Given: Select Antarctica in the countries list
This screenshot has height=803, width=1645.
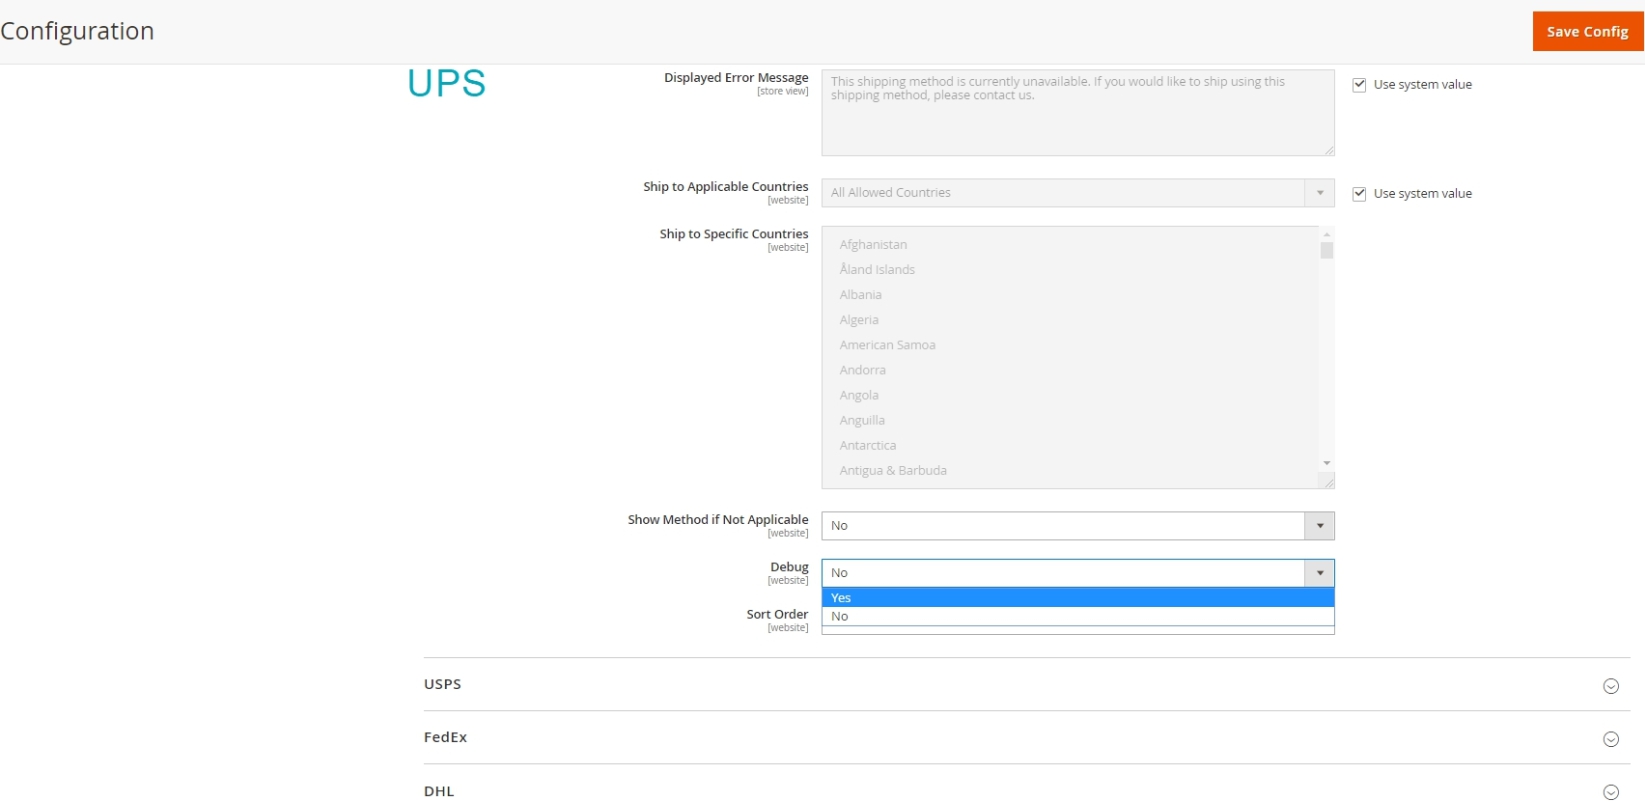Looking at the screenshot, I should coord(868,445).
